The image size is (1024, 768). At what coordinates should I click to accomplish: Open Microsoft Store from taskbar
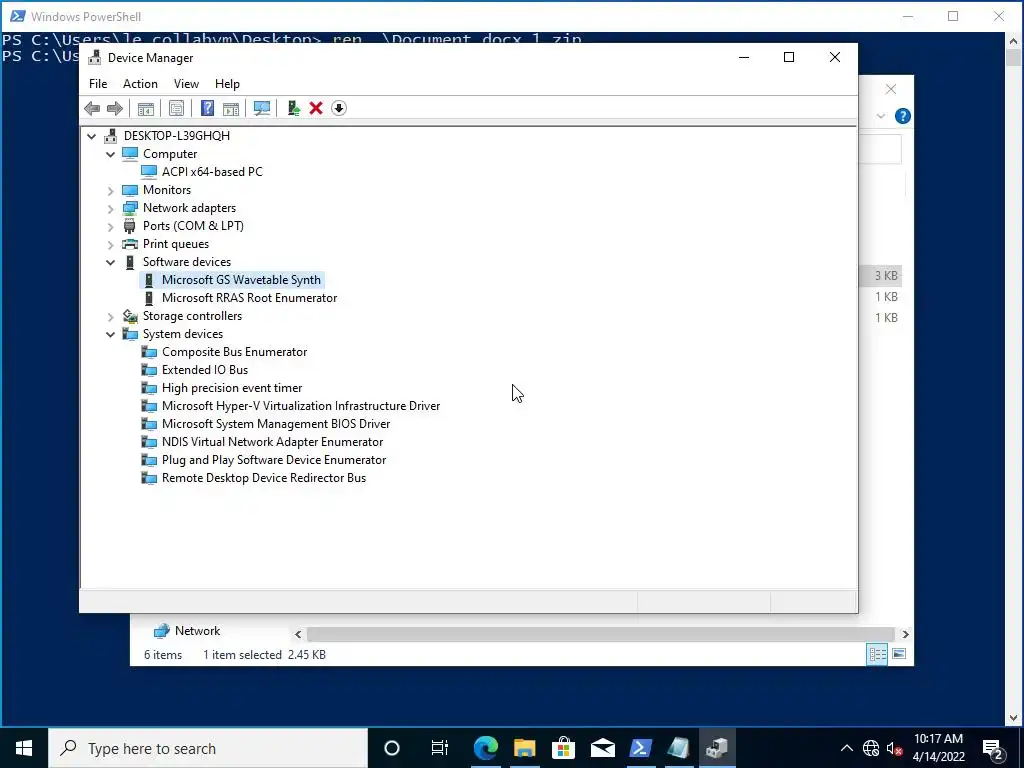point(563,748)
